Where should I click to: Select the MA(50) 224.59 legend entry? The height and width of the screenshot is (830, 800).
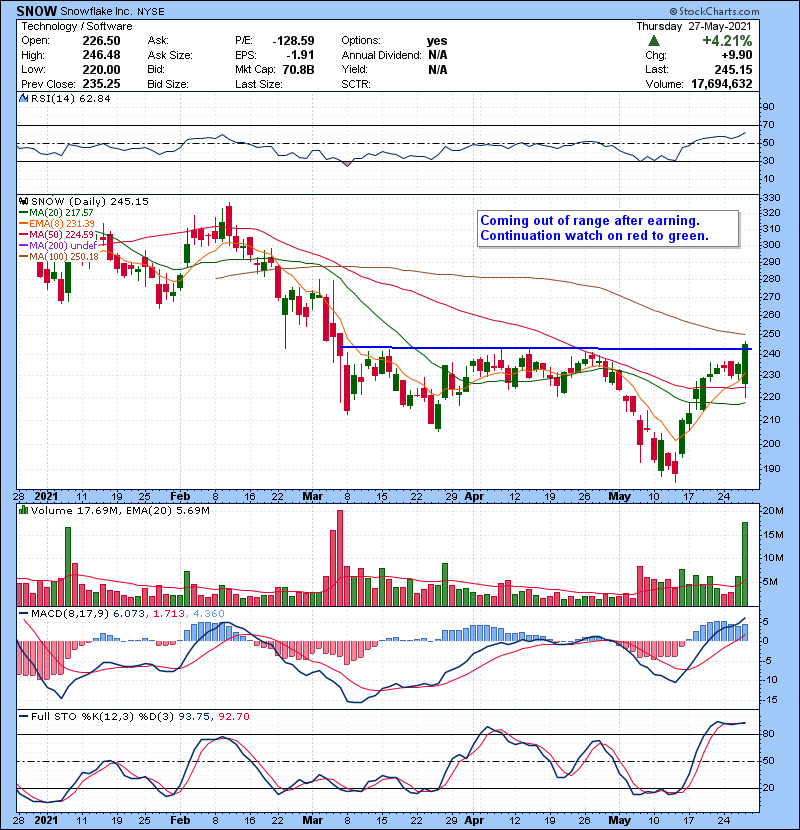[x=57, y=234]
